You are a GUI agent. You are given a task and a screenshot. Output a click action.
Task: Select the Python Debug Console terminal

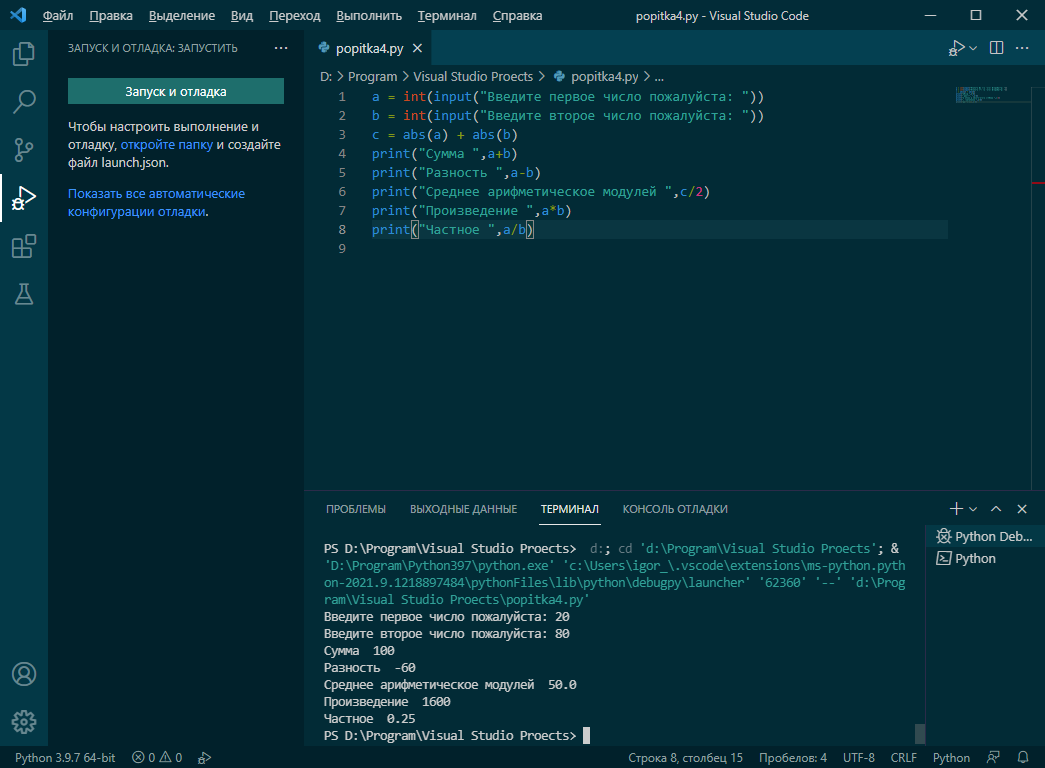tap(984, 535)
